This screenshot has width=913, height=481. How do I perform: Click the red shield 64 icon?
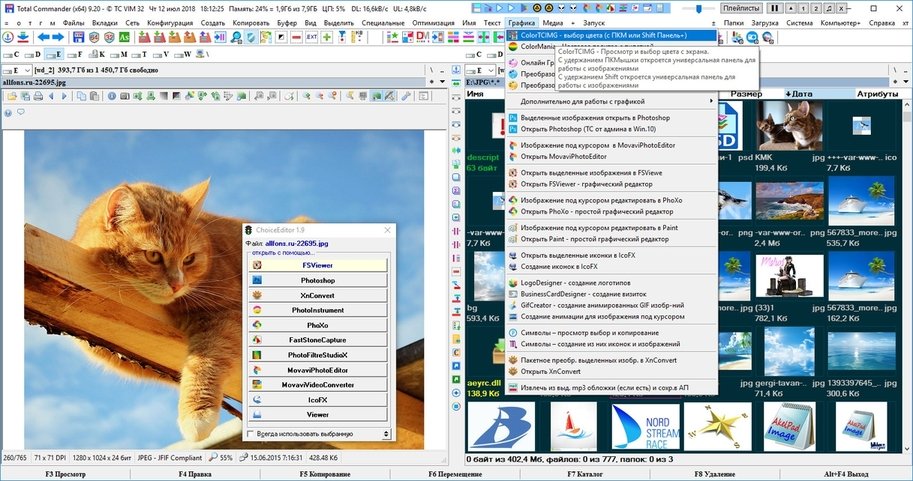point(94,37)
